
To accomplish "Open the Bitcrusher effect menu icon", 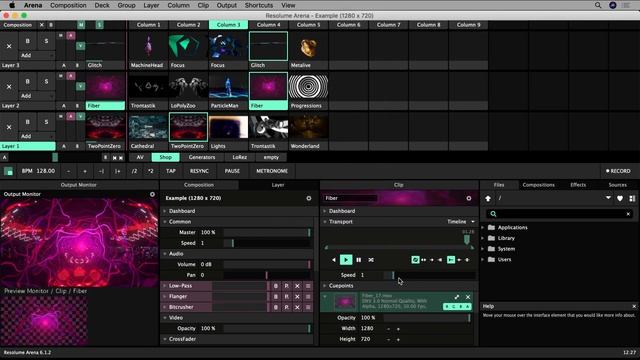I will pos(308,307).
